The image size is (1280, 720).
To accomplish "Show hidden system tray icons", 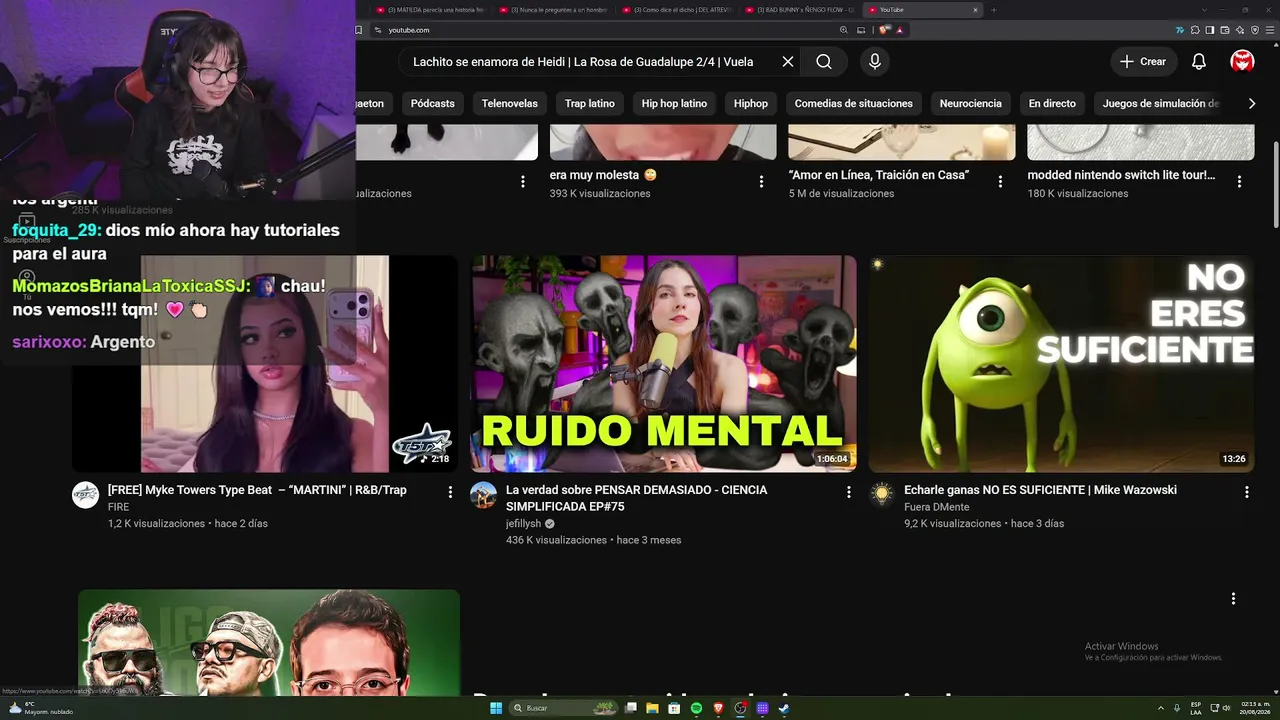I will (1161, 708).
